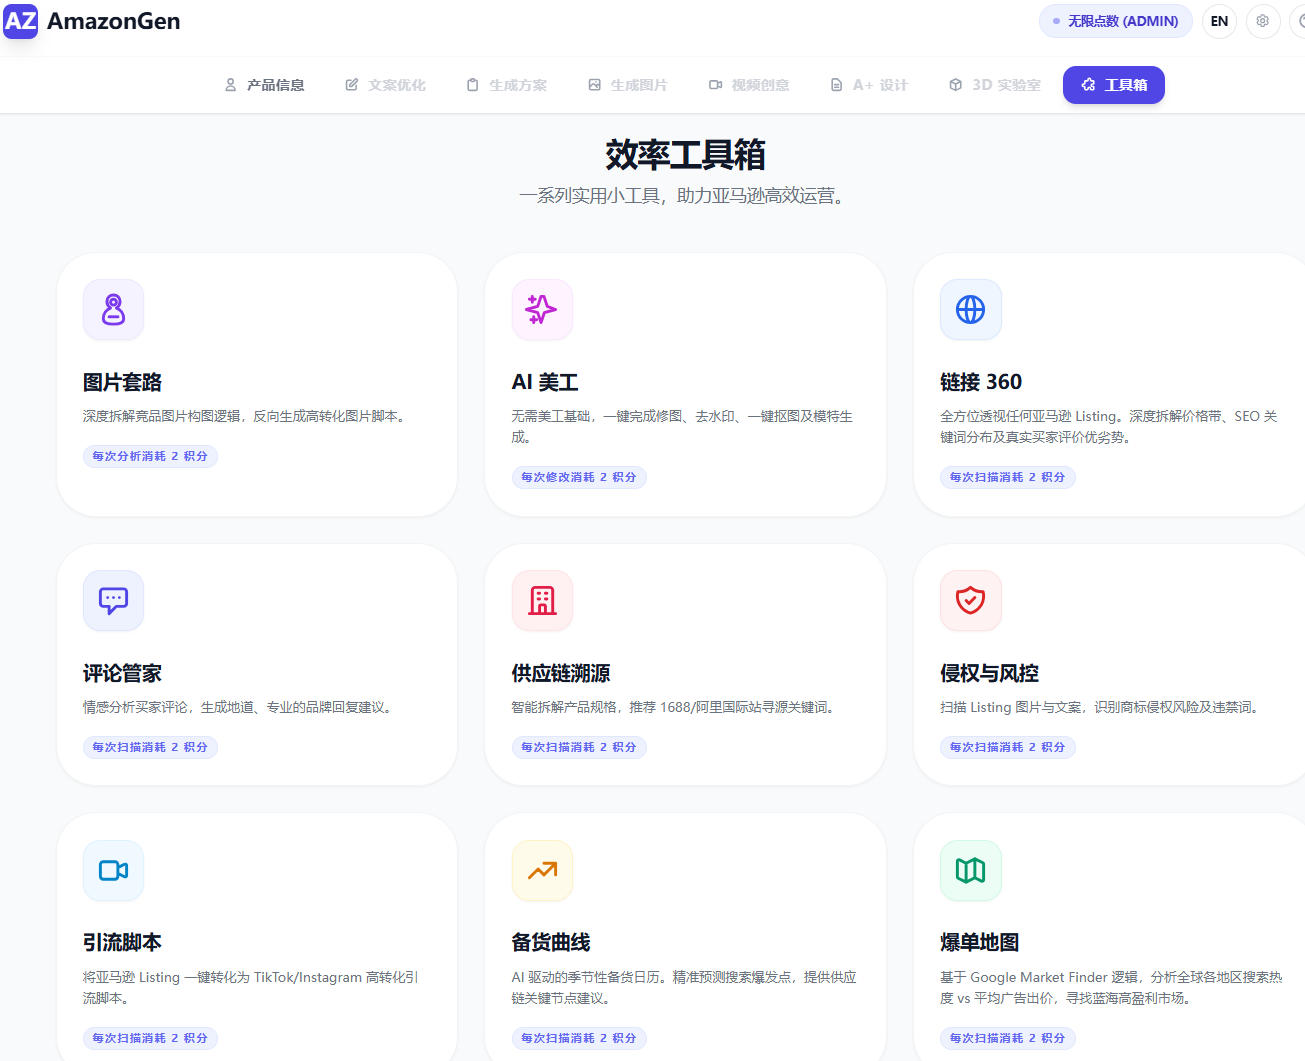
Task: Toggle language with the EN button
Action: [x=1219, y=21]
